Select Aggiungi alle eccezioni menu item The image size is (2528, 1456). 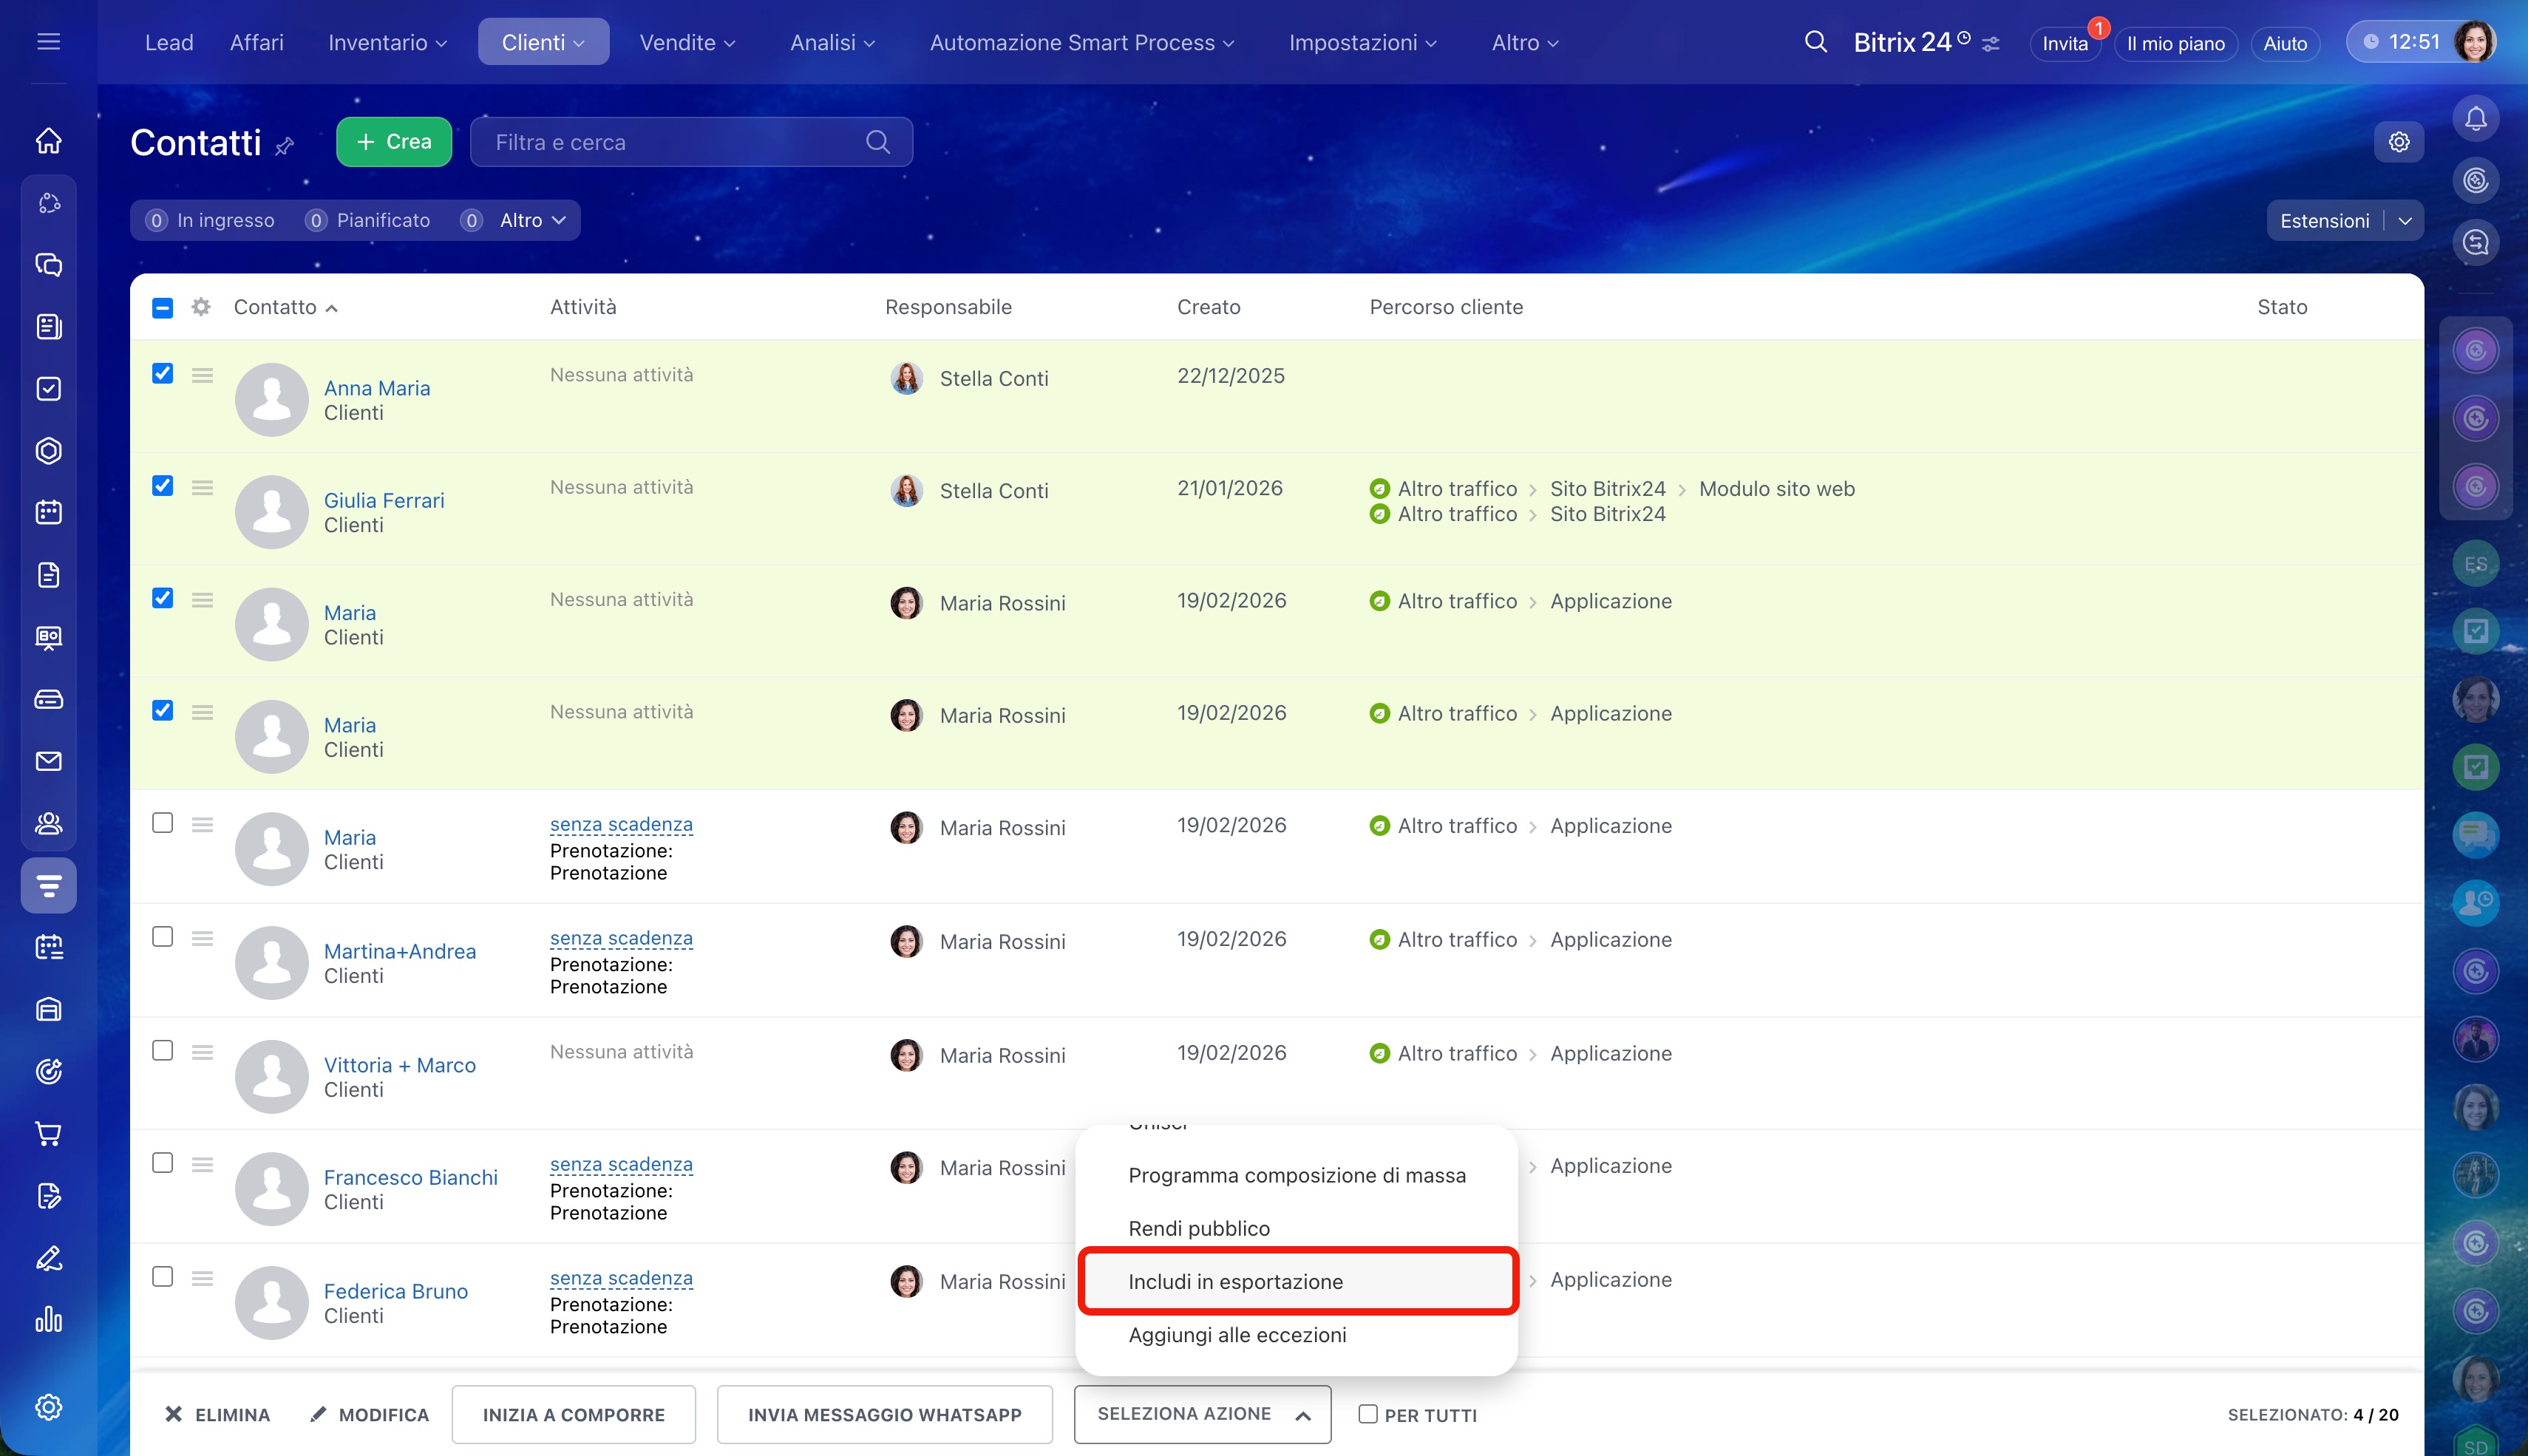coord(1237,1335)
